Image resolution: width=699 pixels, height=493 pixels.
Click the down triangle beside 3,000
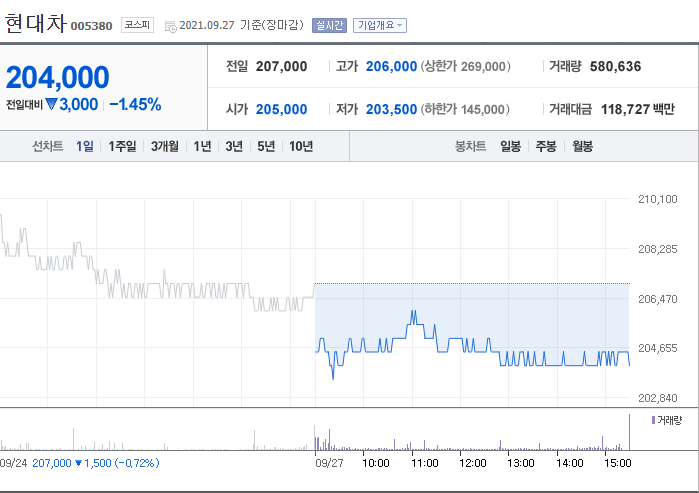click(52, 104)
